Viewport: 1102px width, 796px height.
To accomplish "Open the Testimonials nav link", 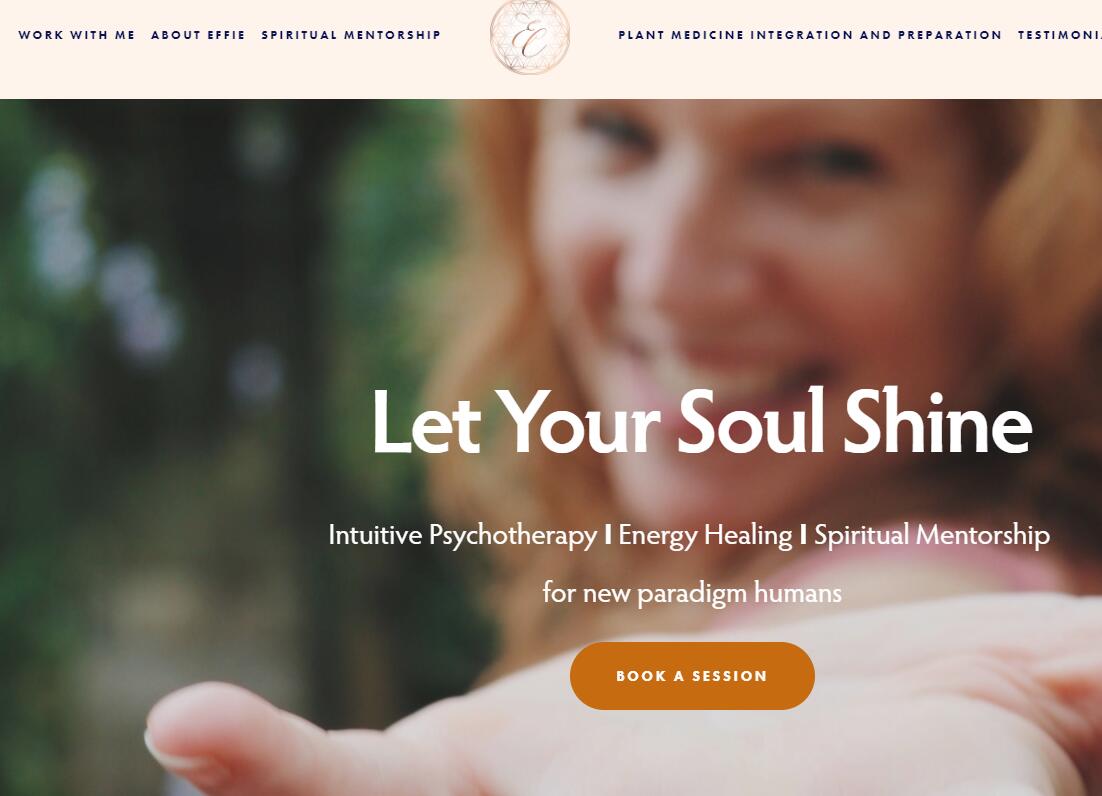I will coord(1060,35).
